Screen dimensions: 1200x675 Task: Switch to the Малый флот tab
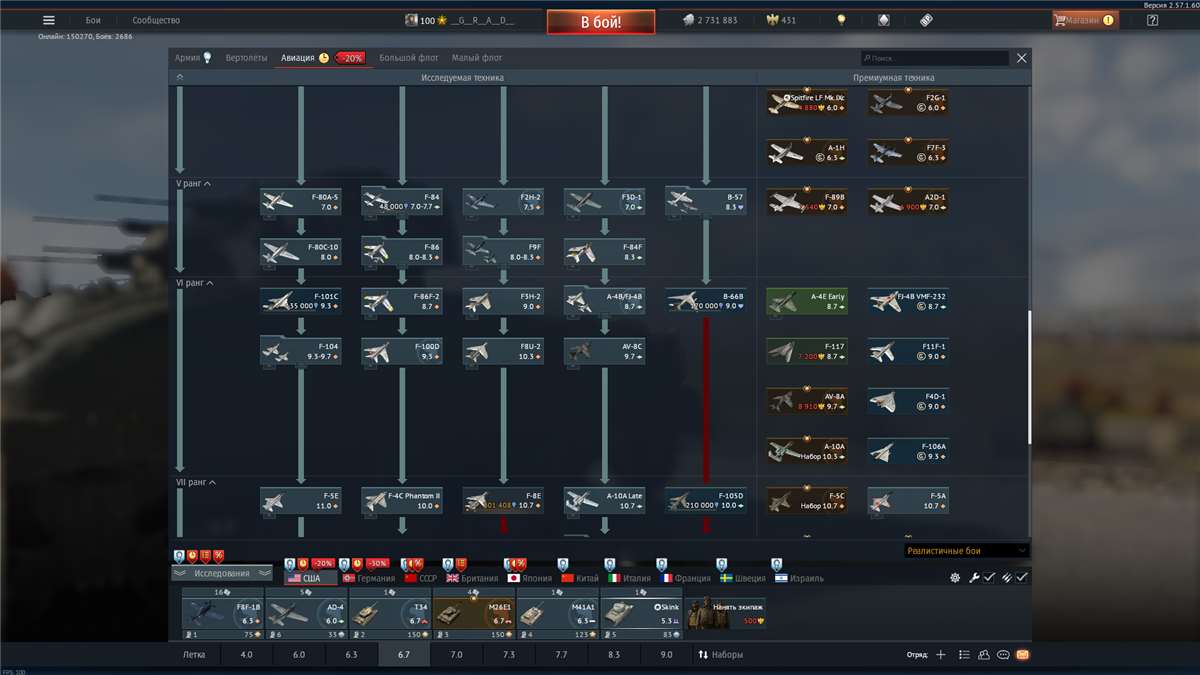(477, 58)
